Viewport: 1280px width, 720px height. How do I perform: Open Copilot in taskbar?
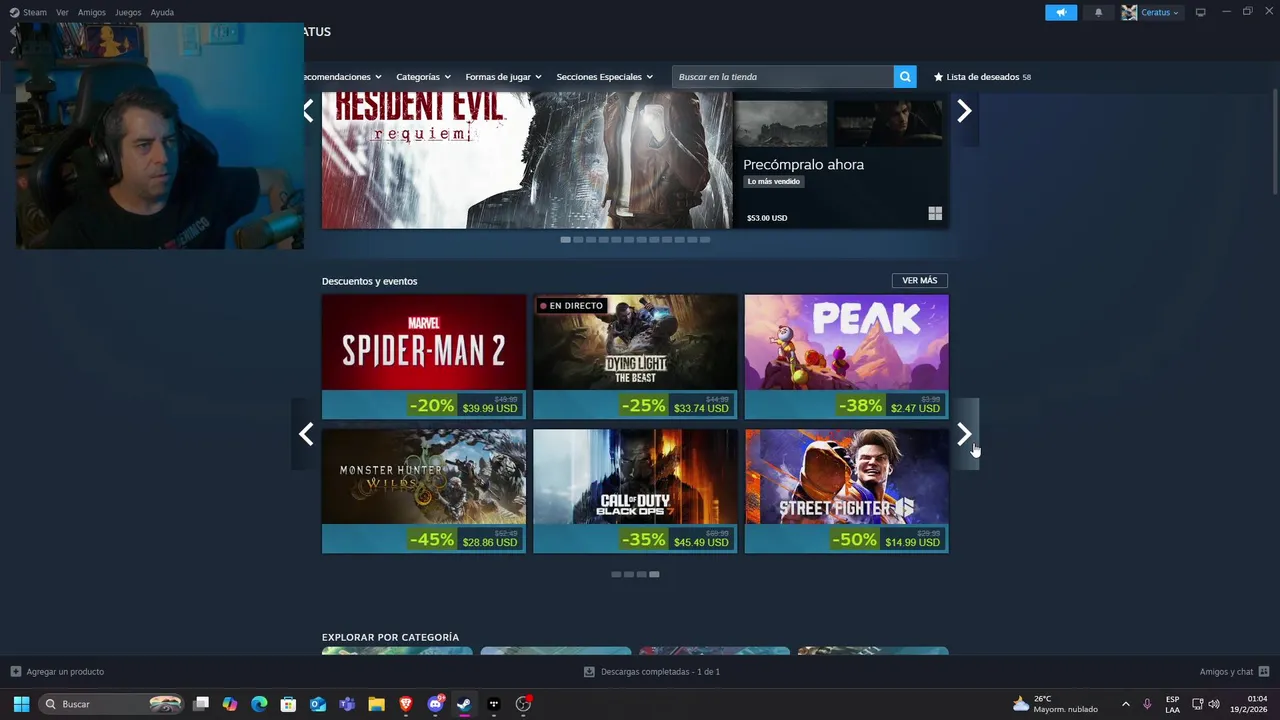230,704
